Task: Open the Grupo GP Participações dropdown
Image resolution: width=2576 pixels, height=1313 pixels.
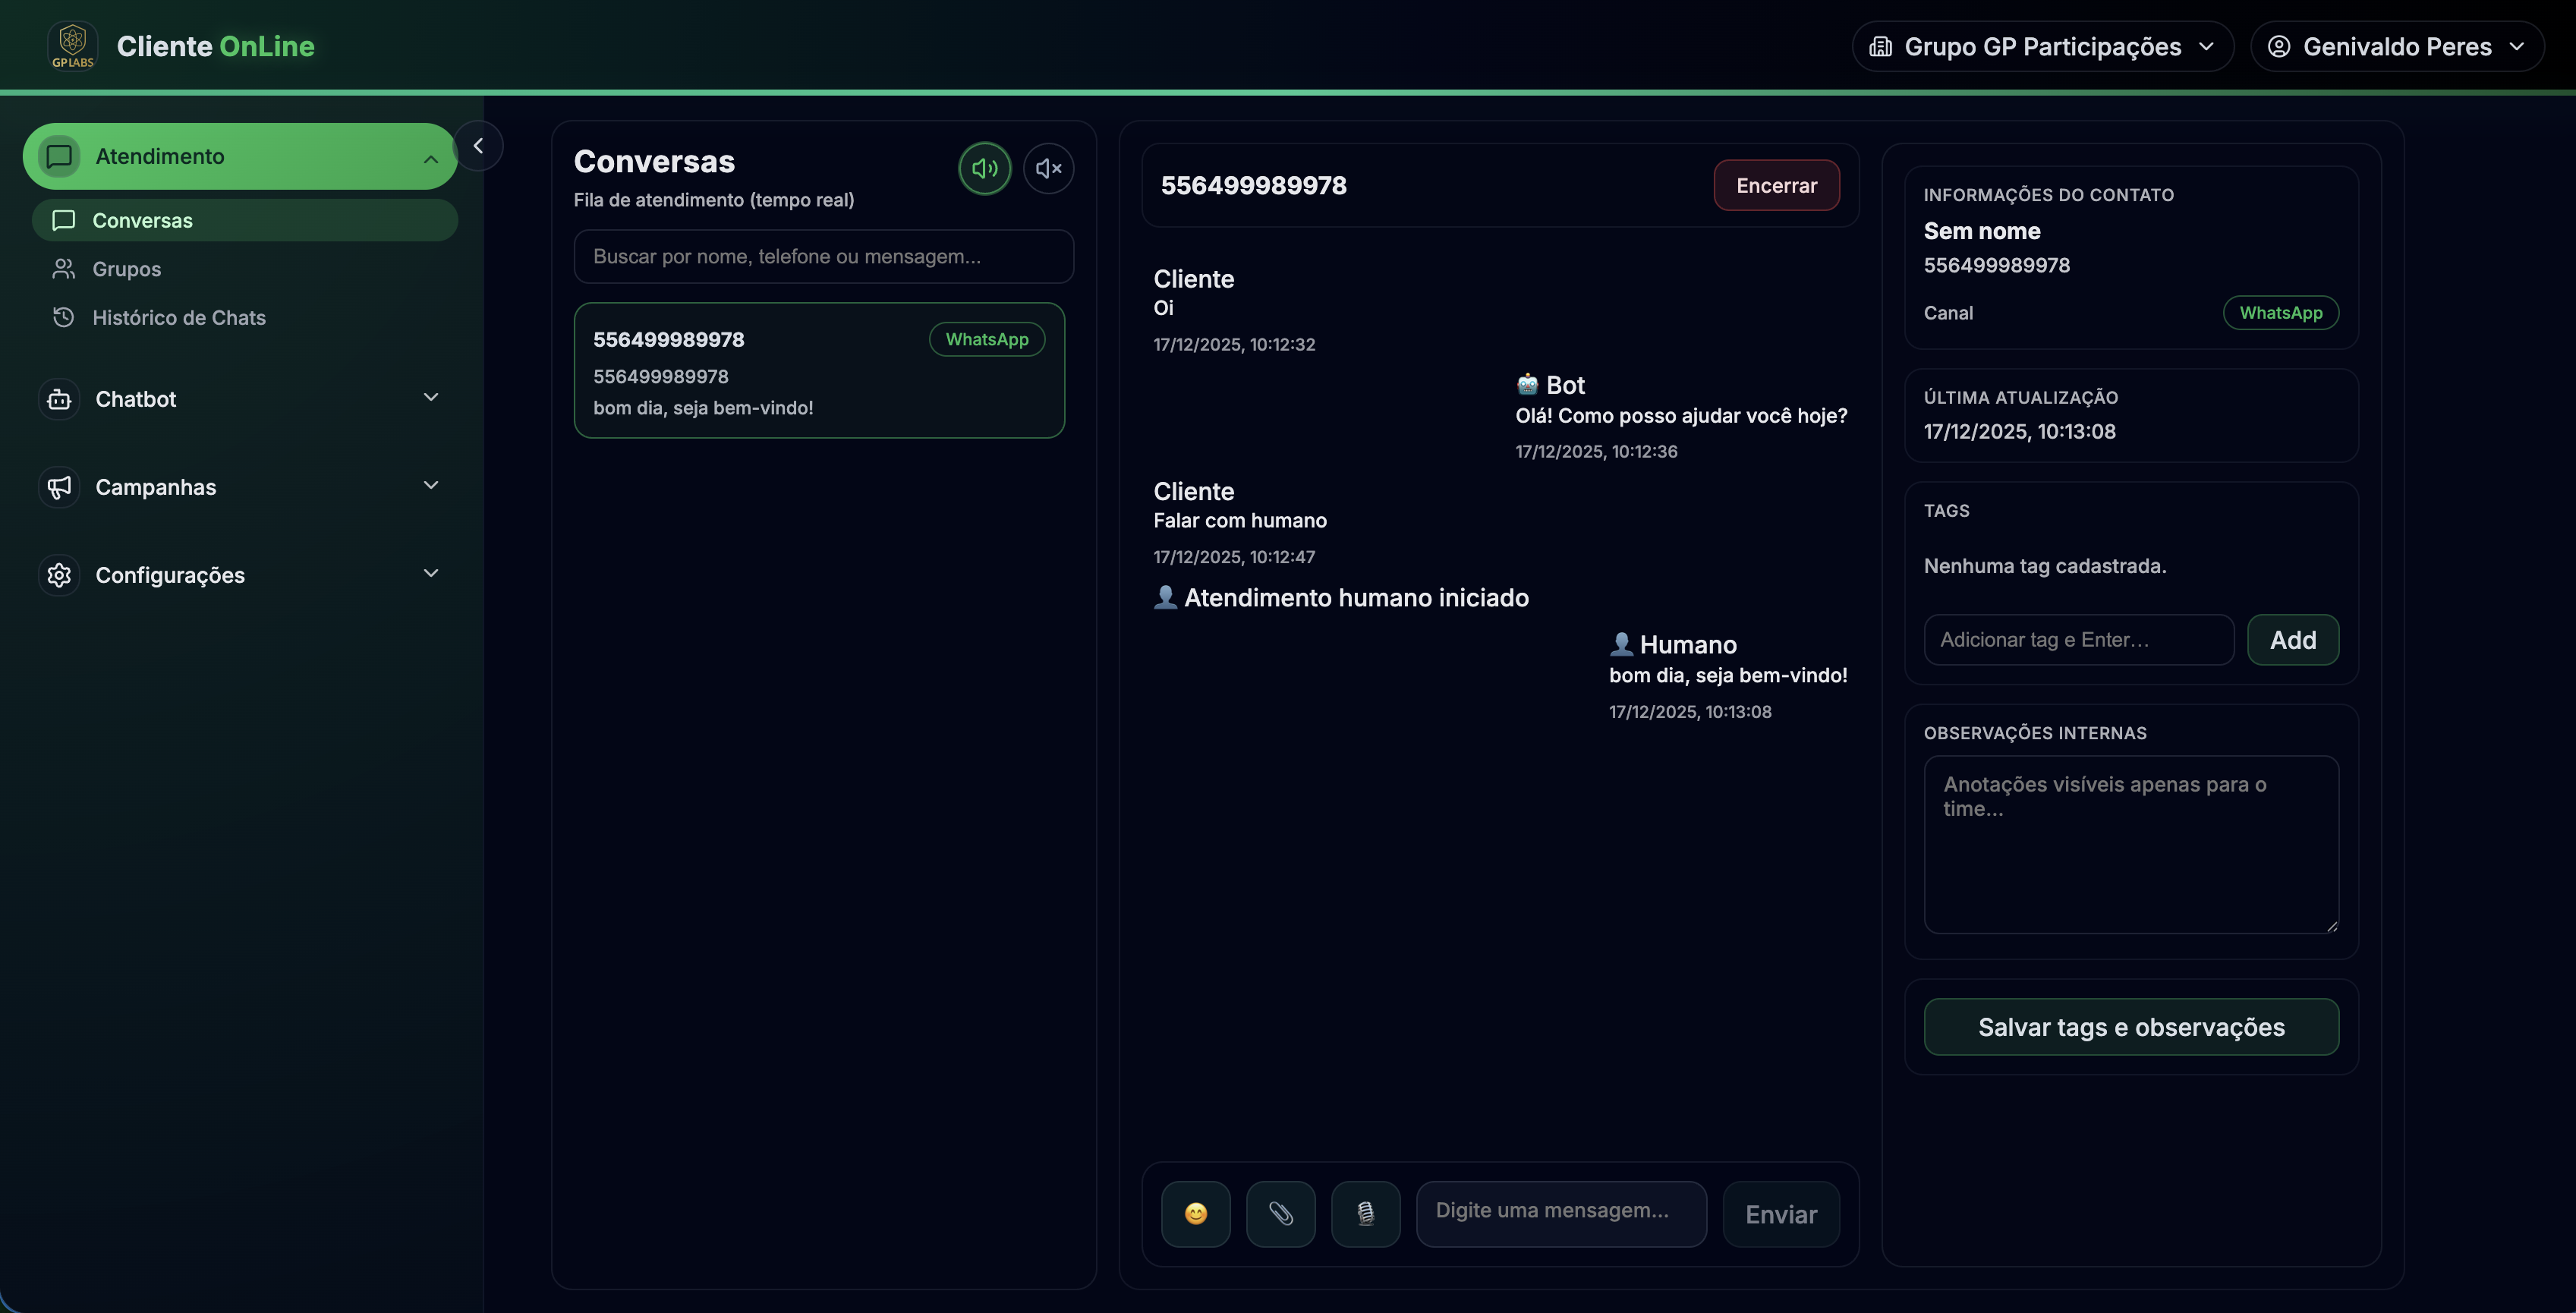Action: click(x=2042, y=46)
